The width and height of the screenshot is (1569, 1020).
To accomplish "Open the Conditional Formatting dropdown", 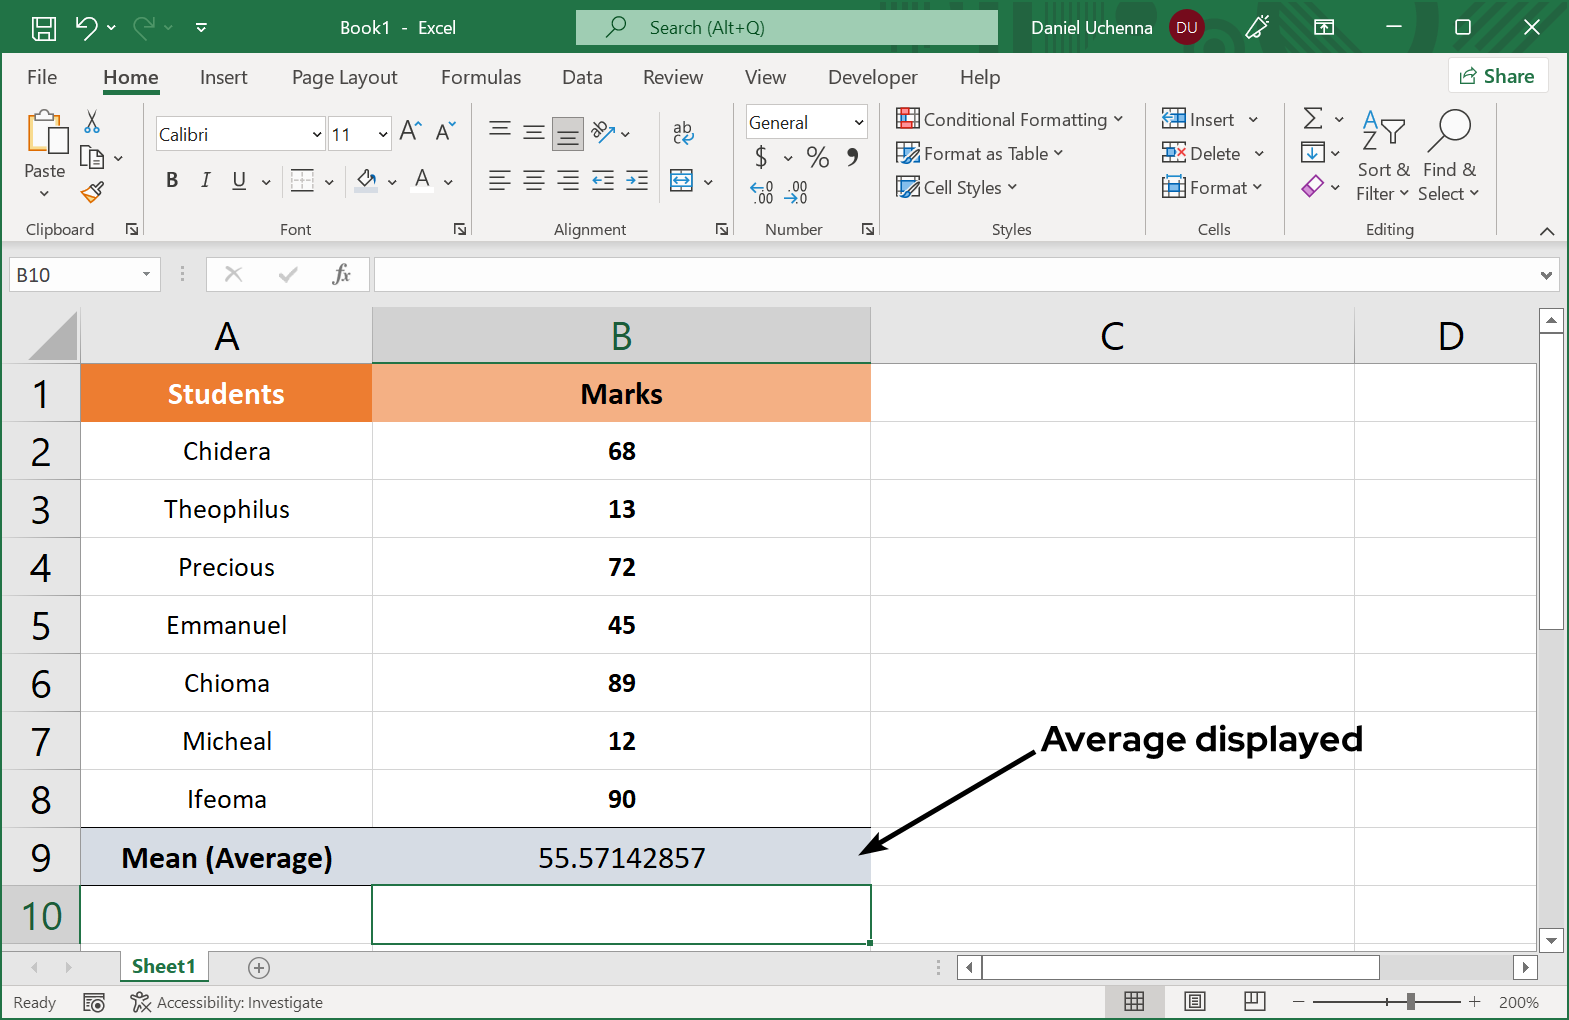I will (x=1009, y=120).
